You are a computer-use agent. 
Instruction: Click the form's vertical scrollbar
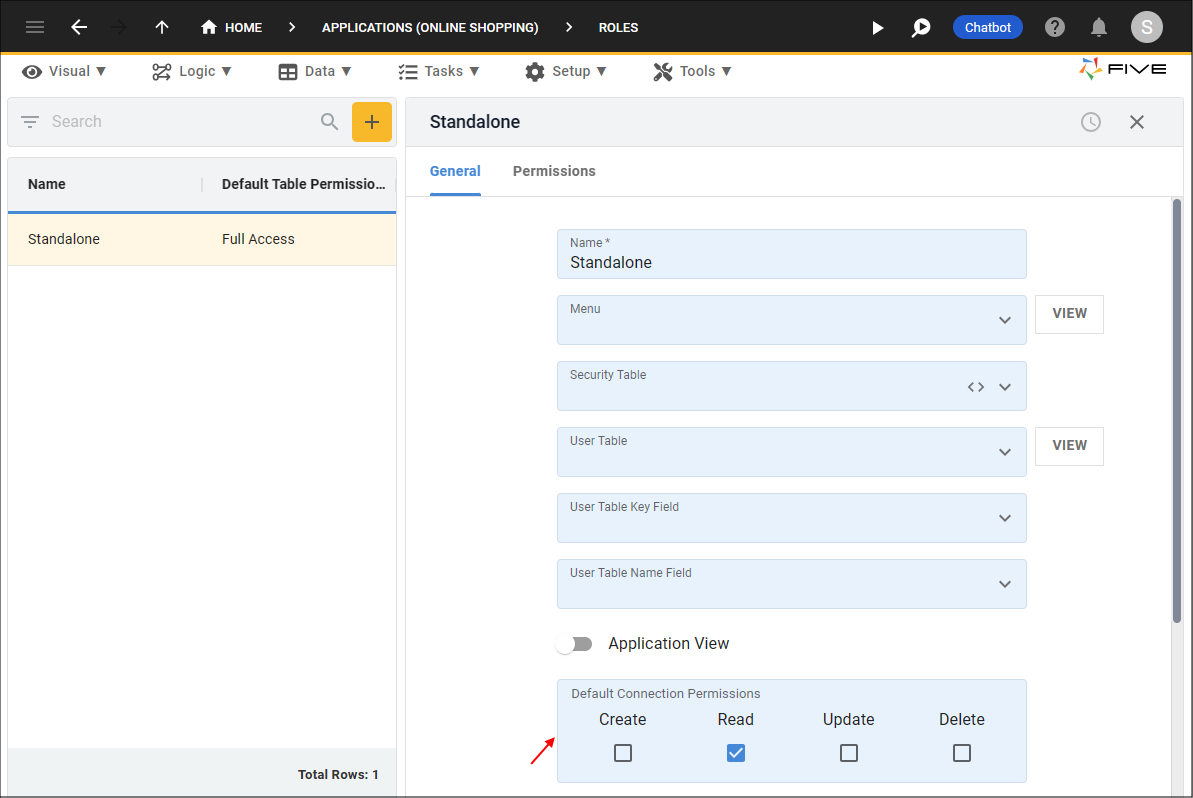coord(1176,411)
